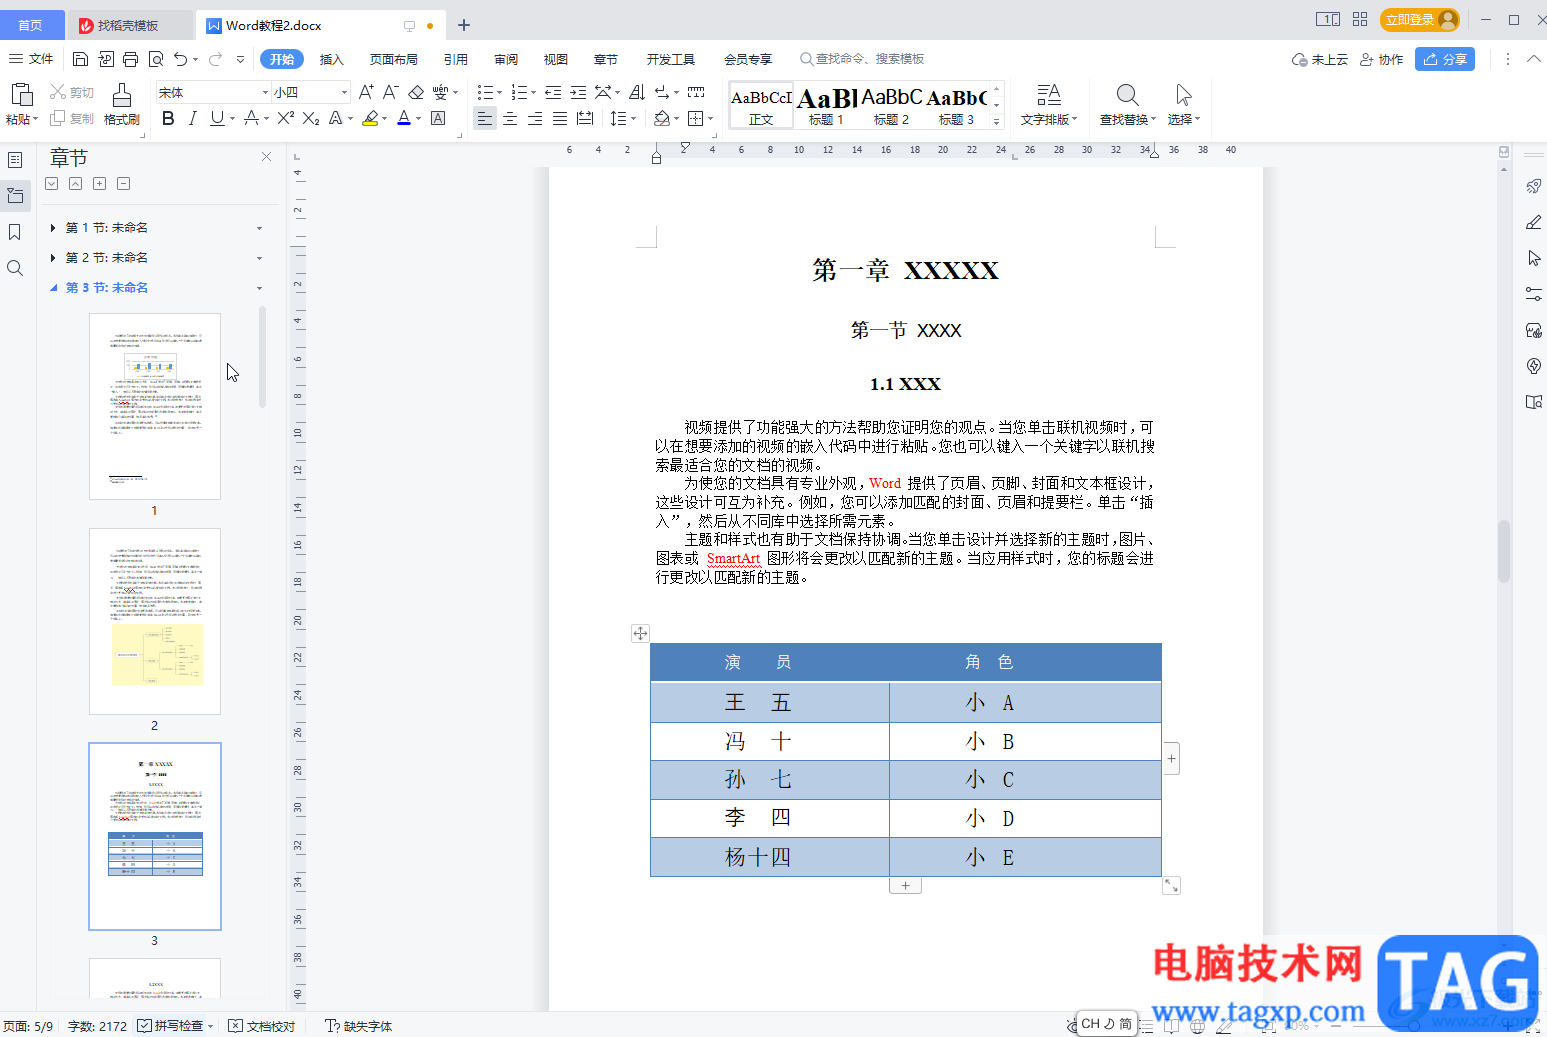Click the Save document icon
Screen dimensions: 1547x1037
[81, 59]
